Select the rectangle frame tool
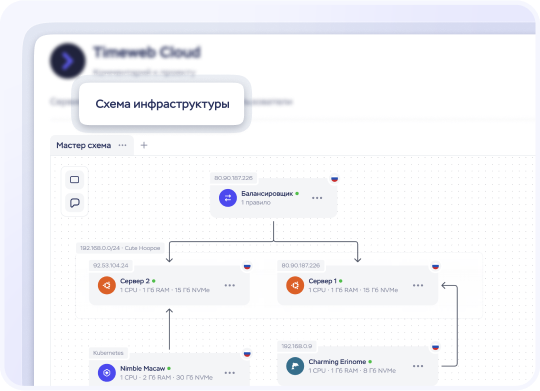The image size is (540, 391). (74, 179)
